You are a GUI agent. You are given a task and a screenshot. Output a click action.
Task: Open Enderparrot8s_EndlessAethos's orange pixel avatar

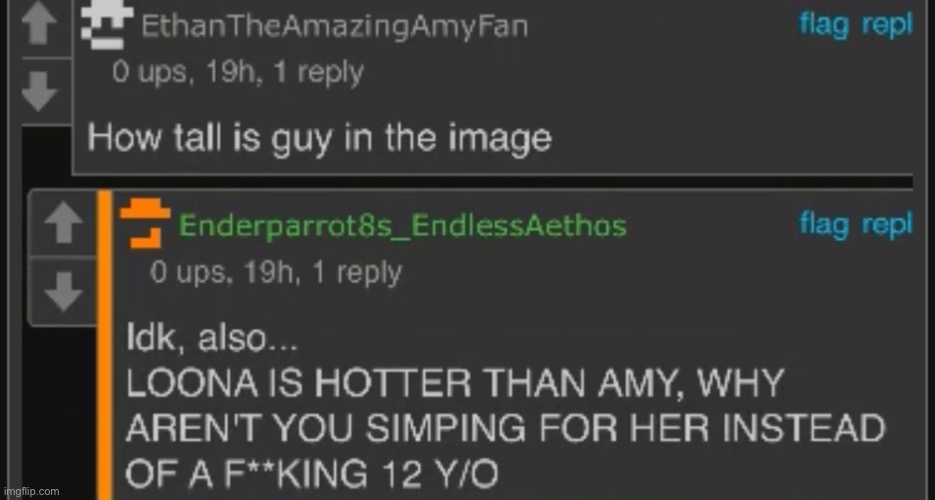145,223
